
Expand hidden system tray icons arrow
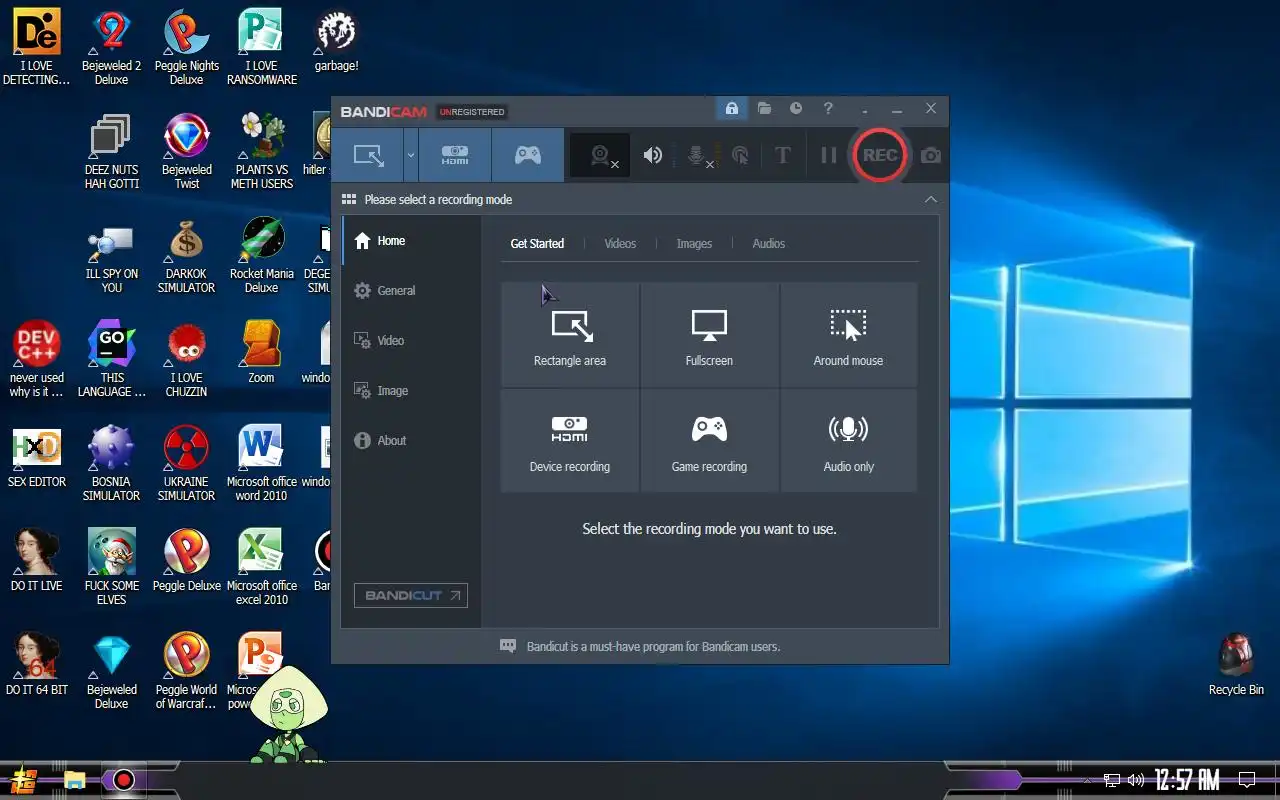point(1088,780)
